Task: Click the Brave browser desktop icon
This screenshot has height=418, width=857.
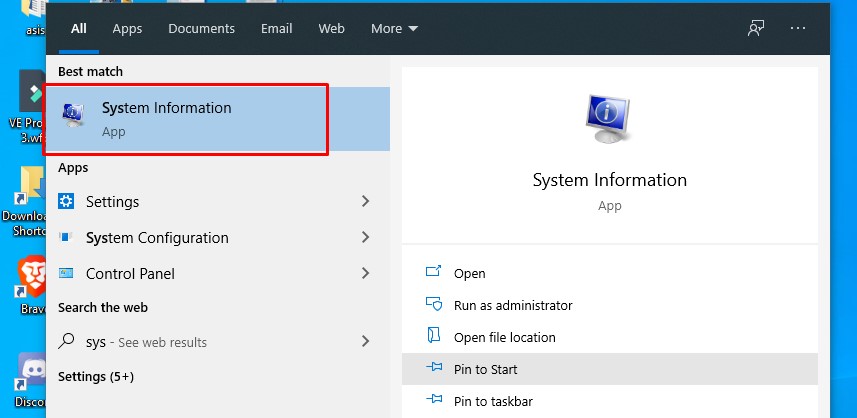Action: pyautogui.click(x=32, y=278)
